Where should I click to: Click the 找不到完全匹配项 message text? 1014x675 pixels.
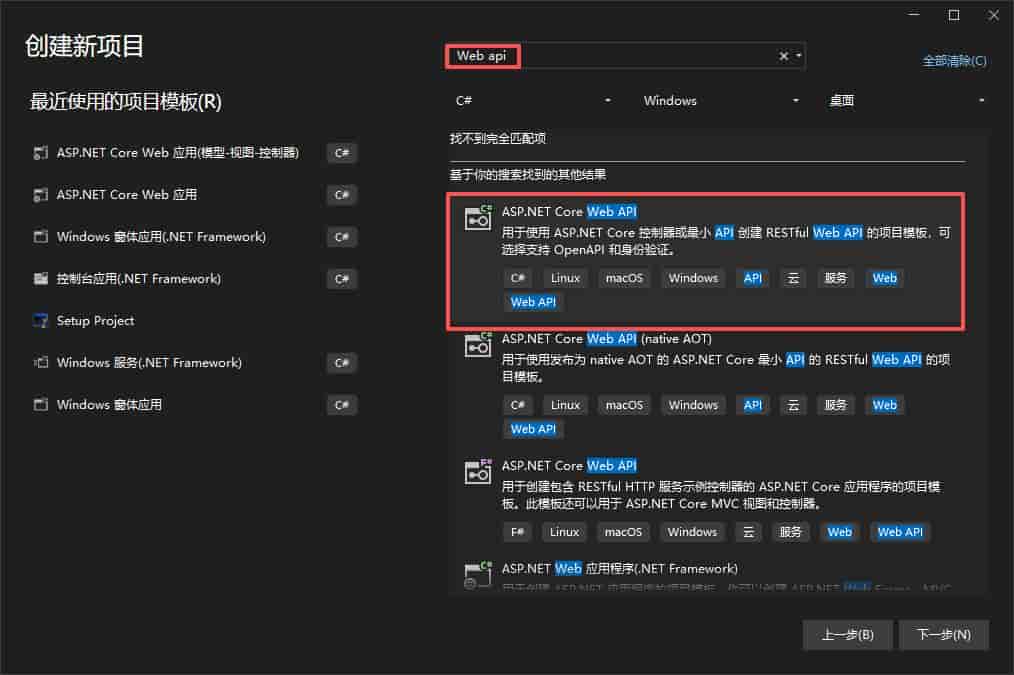click(498, 138)
